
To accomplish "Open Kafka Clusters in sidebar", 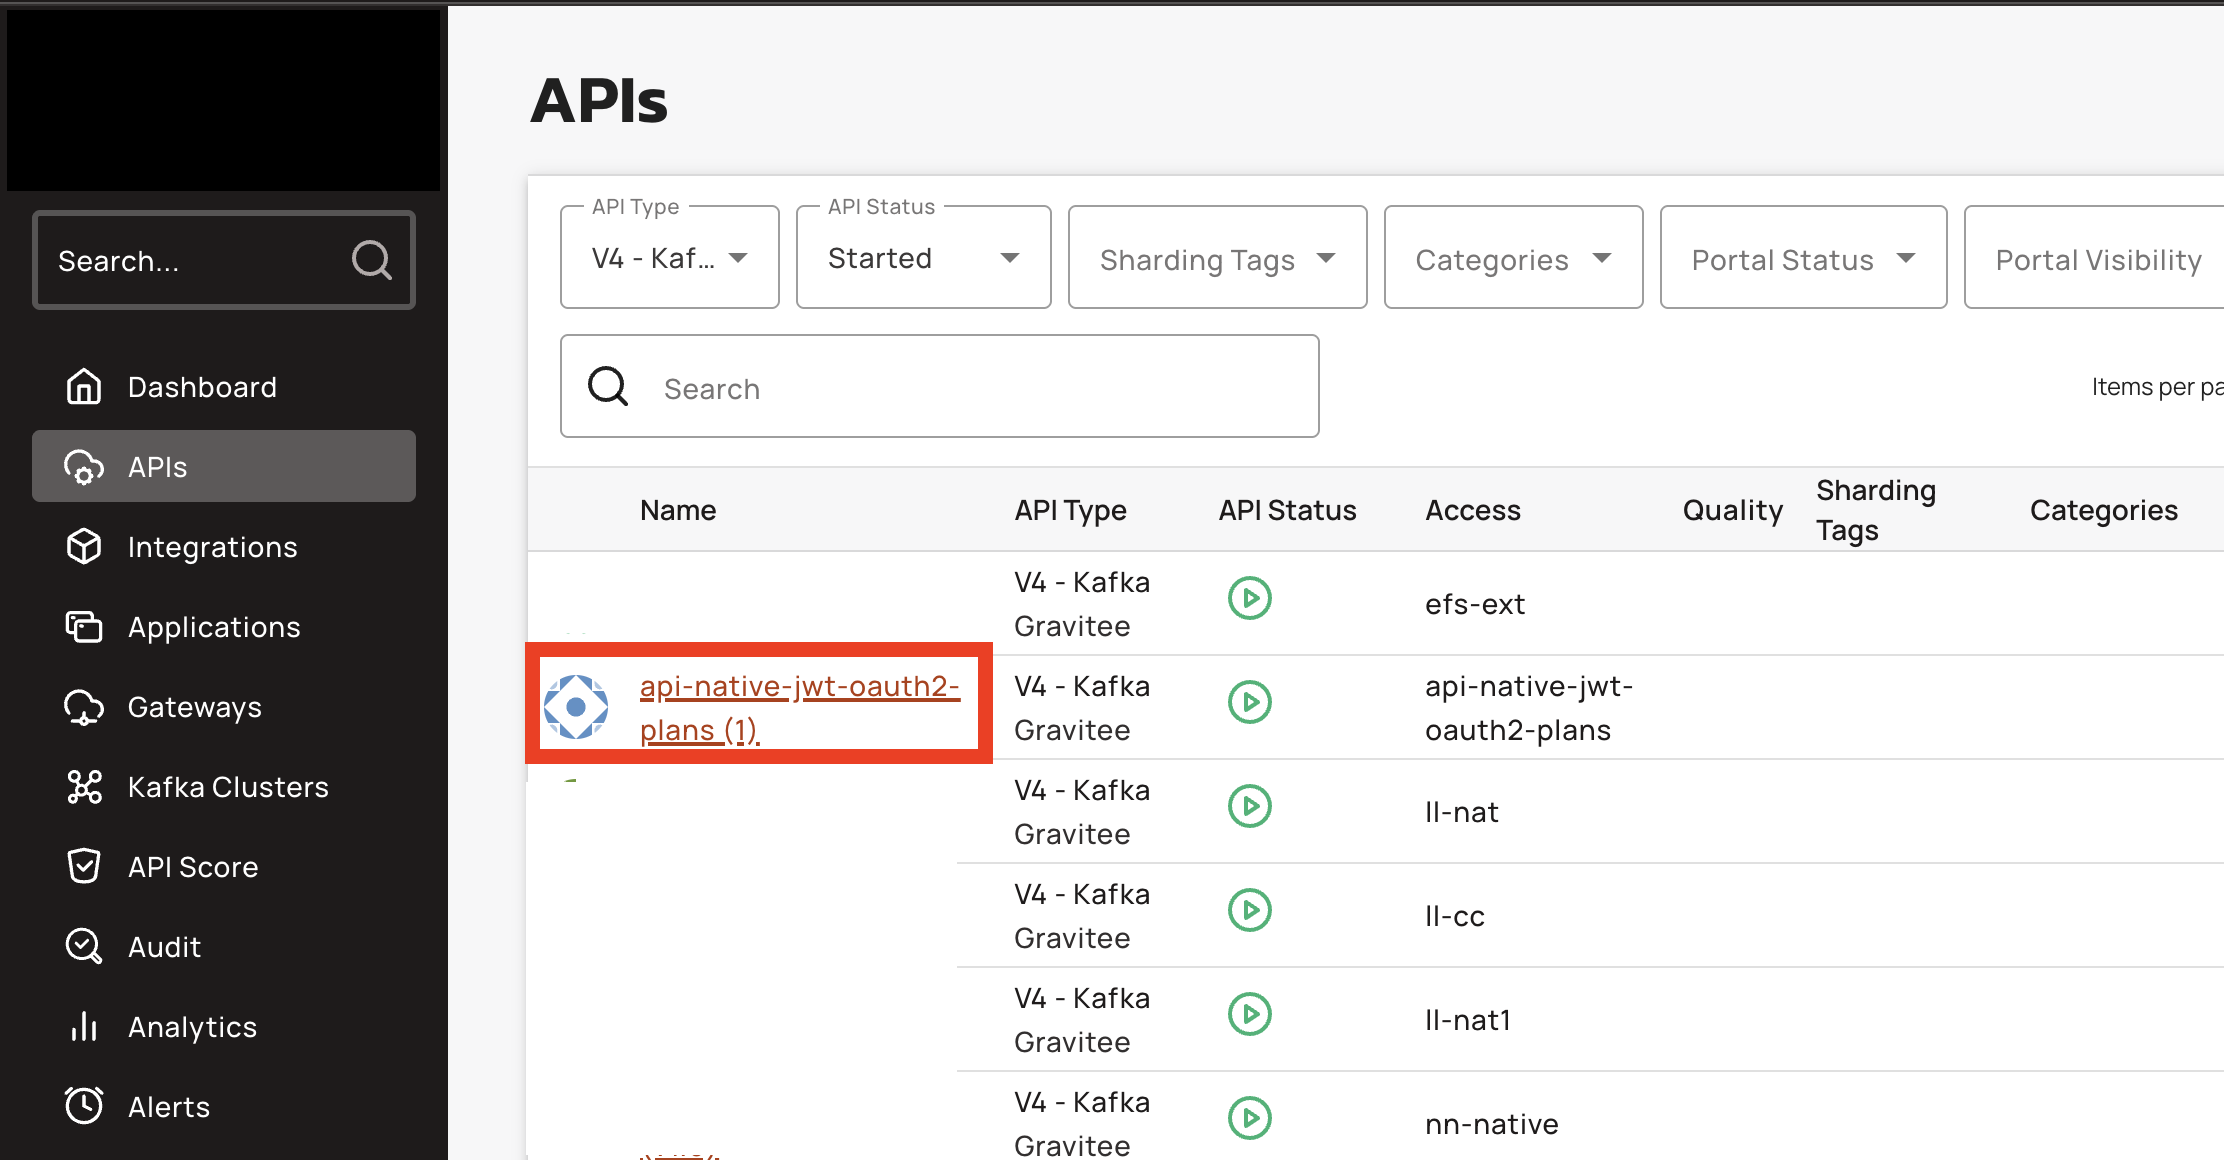I will pos(227,787).
